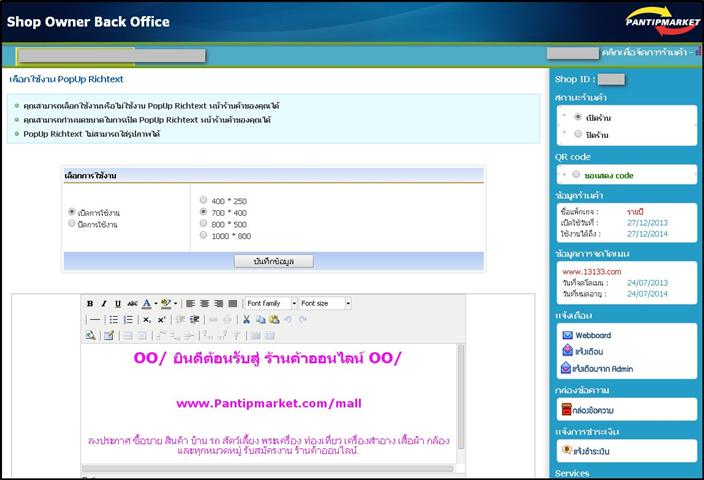Image resolution: width=704 pixels, height=480 pixels.
Task: Click the editor vertical scrollbar
Action: click(460, 397)
